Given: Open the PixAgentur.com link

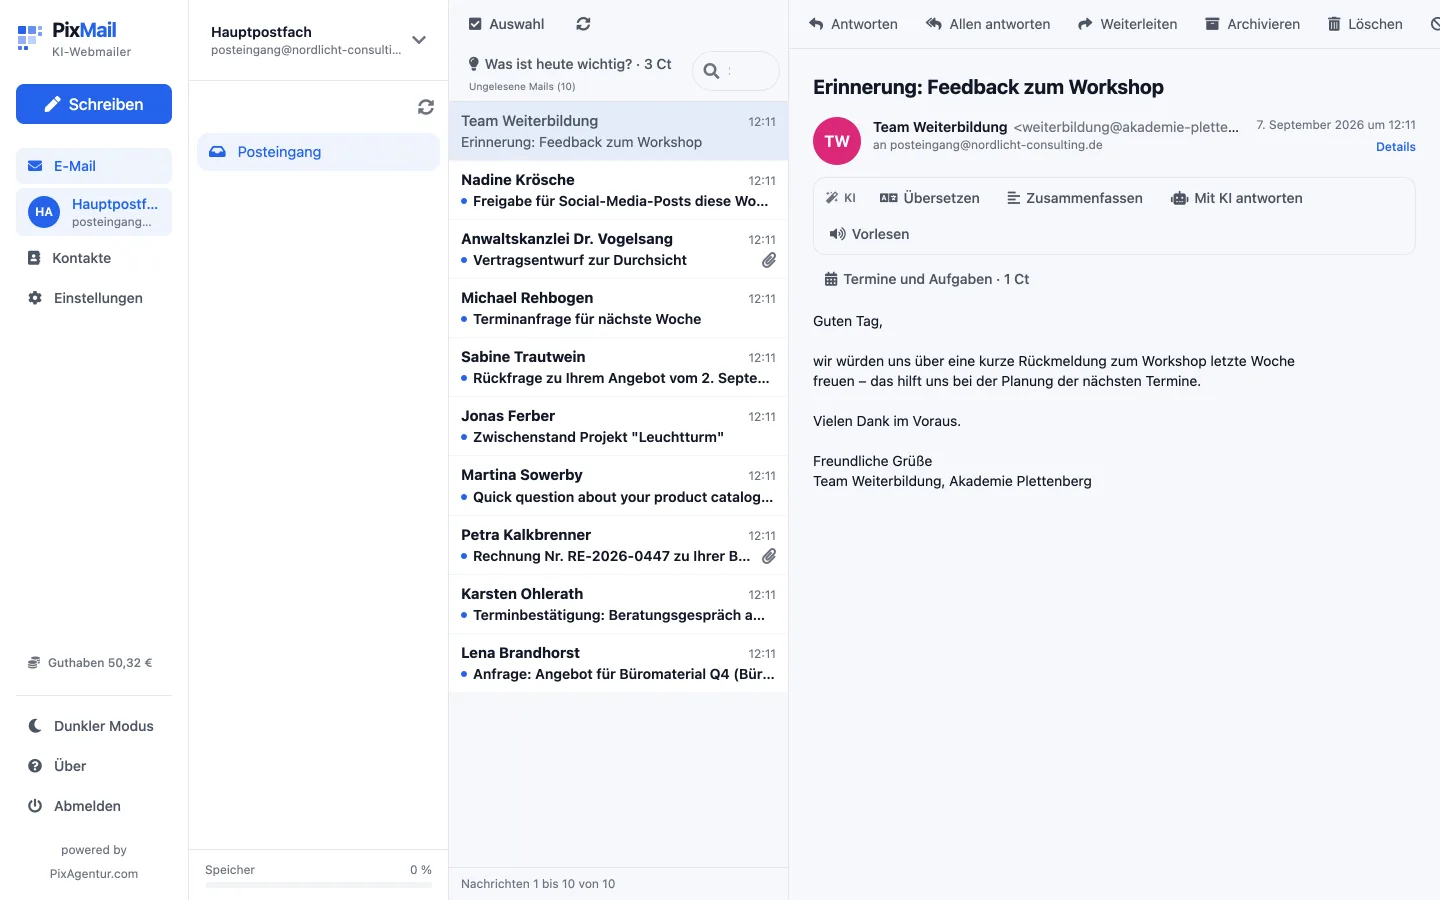Looking at the screenshot, I should click(x=94, y=874).
